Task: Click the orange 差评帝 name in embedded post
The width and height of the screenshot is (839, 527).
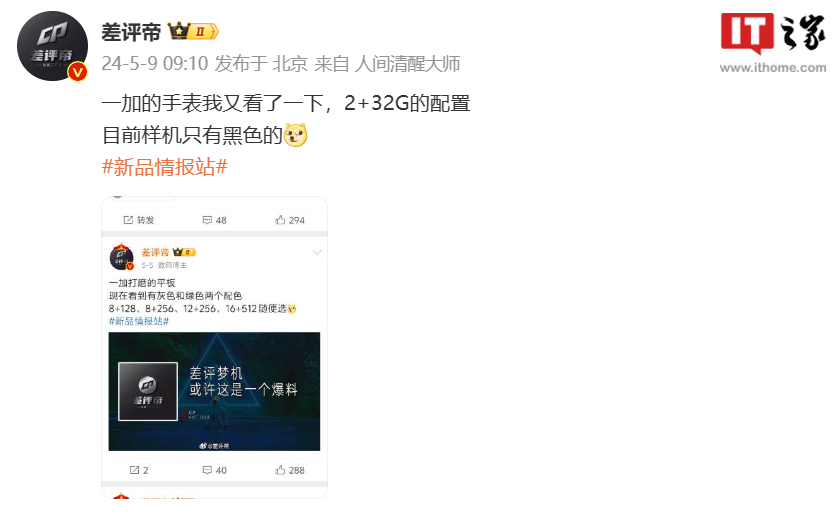Action: 155,252
